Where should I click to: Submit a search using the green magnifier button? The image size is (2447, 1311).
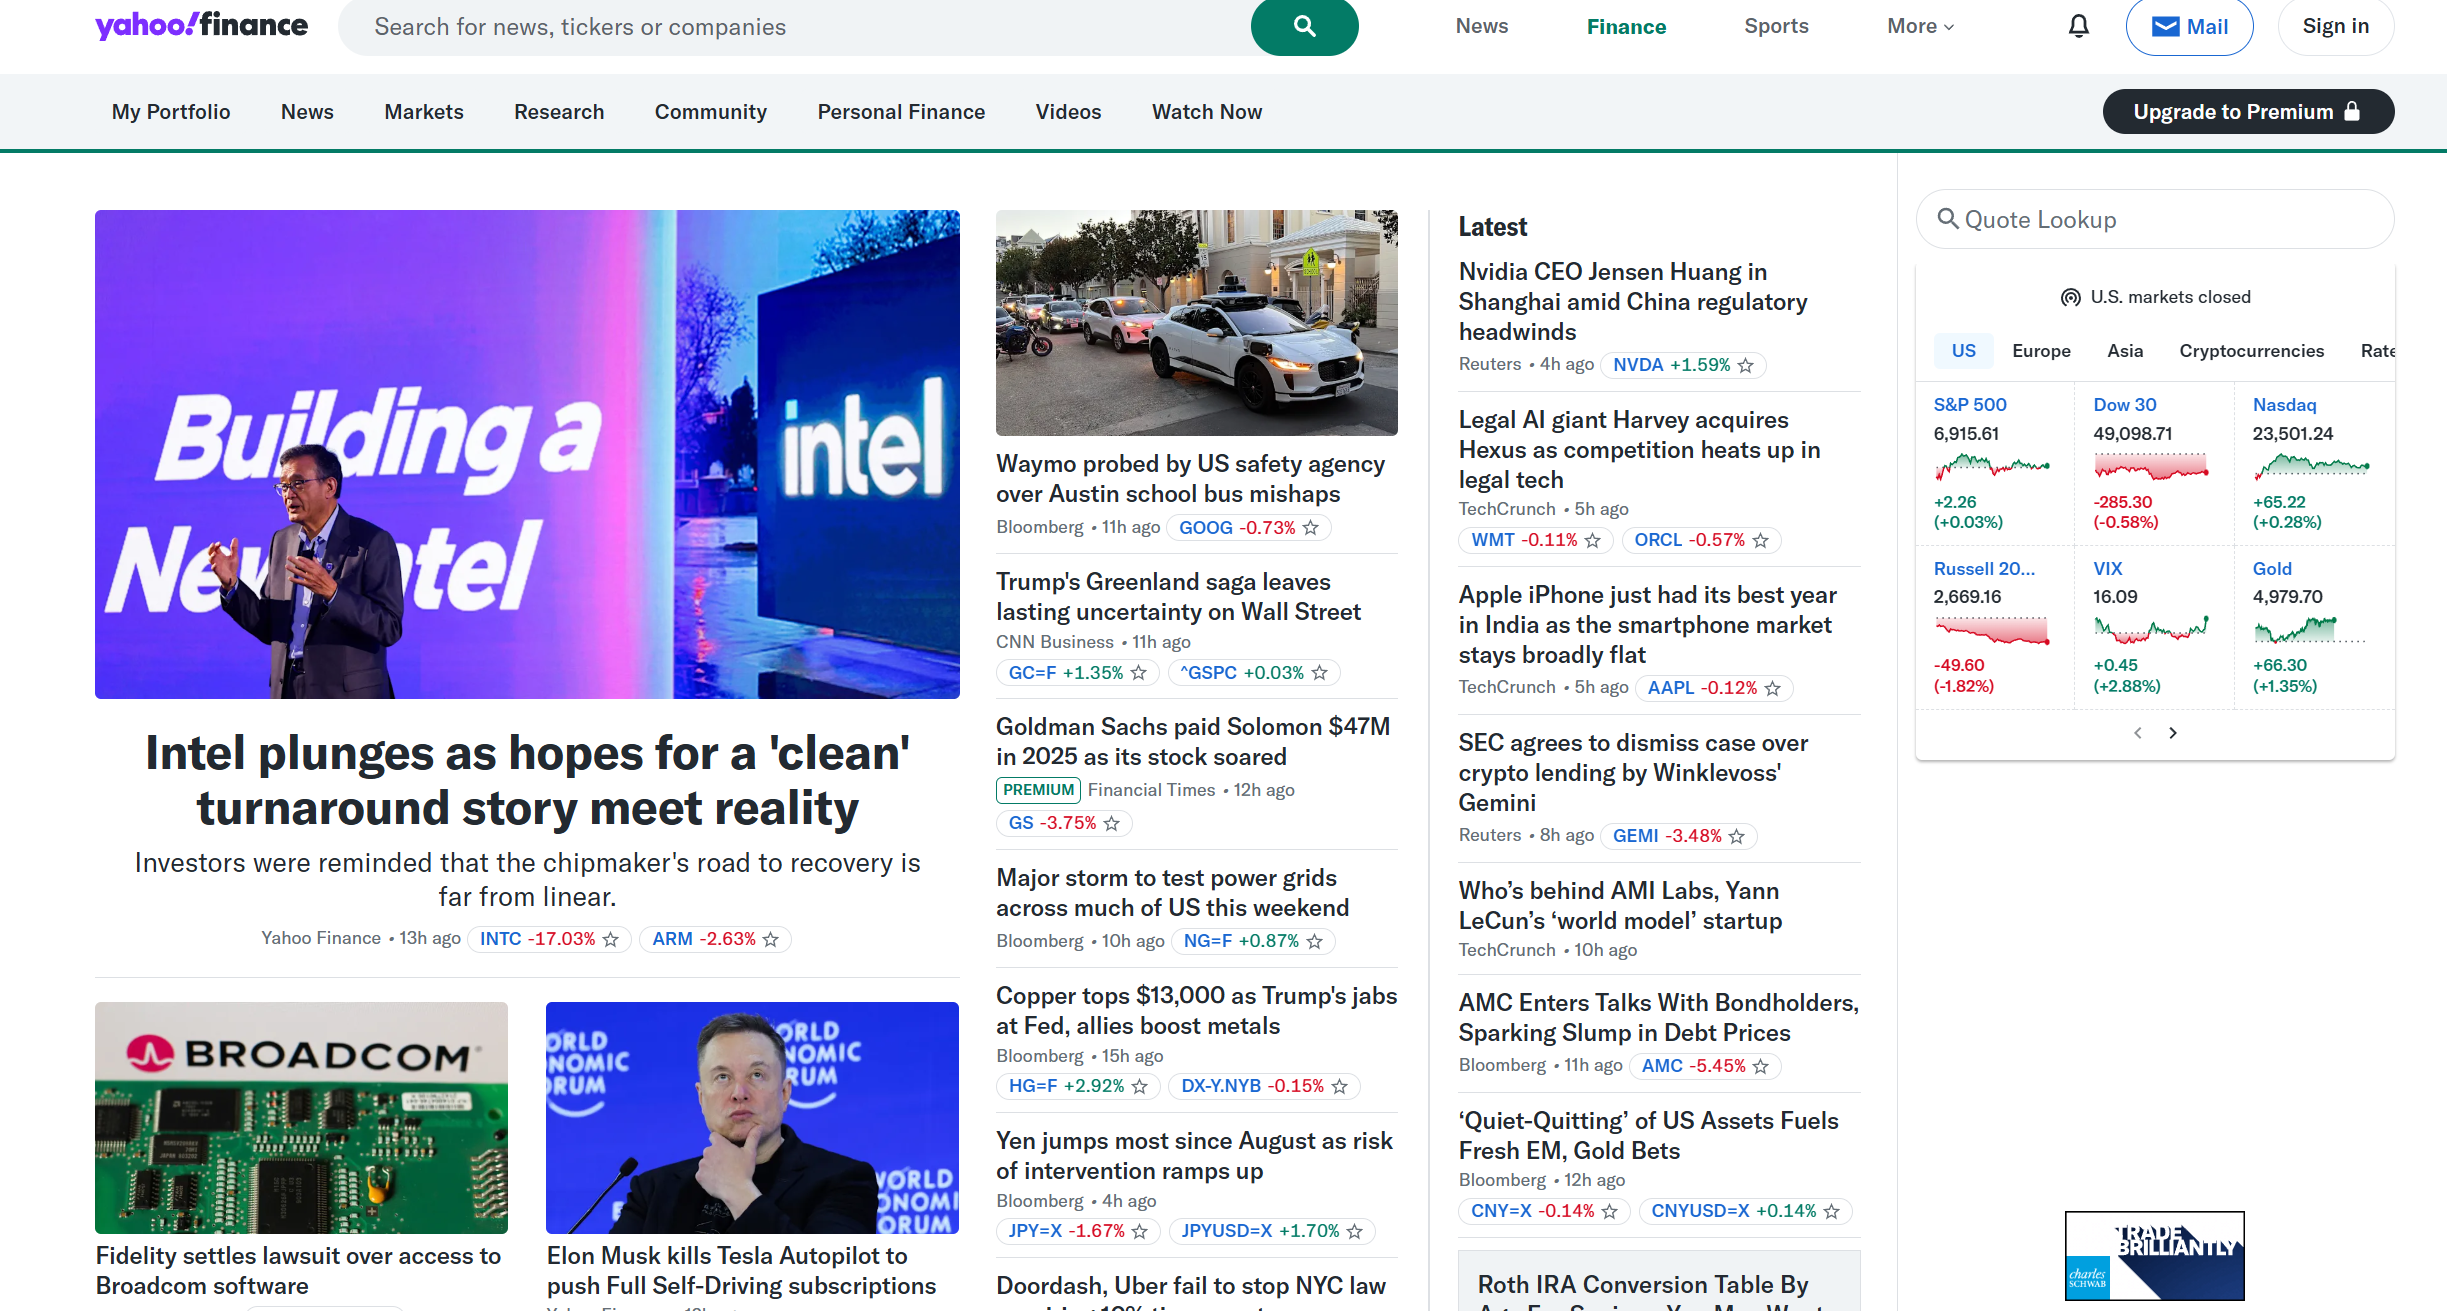click(1303, 27)
